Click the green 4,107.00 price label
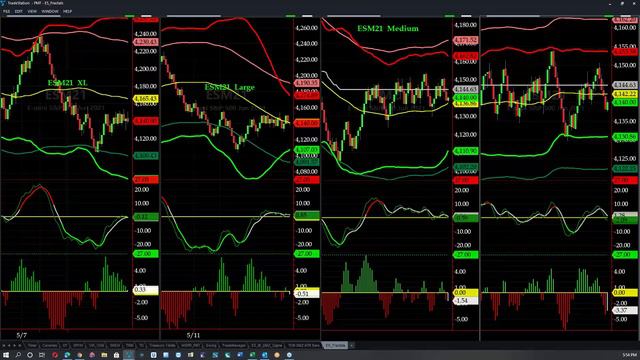640x360 pixels. 307,150
